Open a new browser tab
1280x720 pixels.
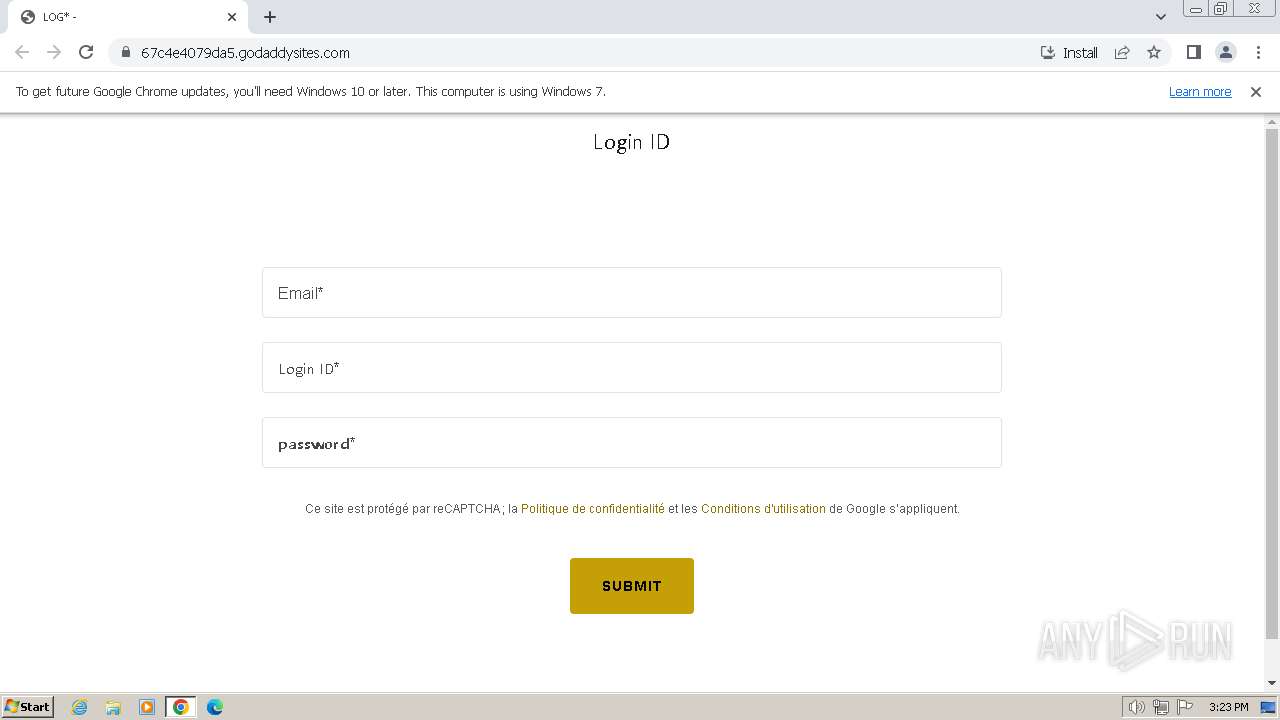coord(270,17)
